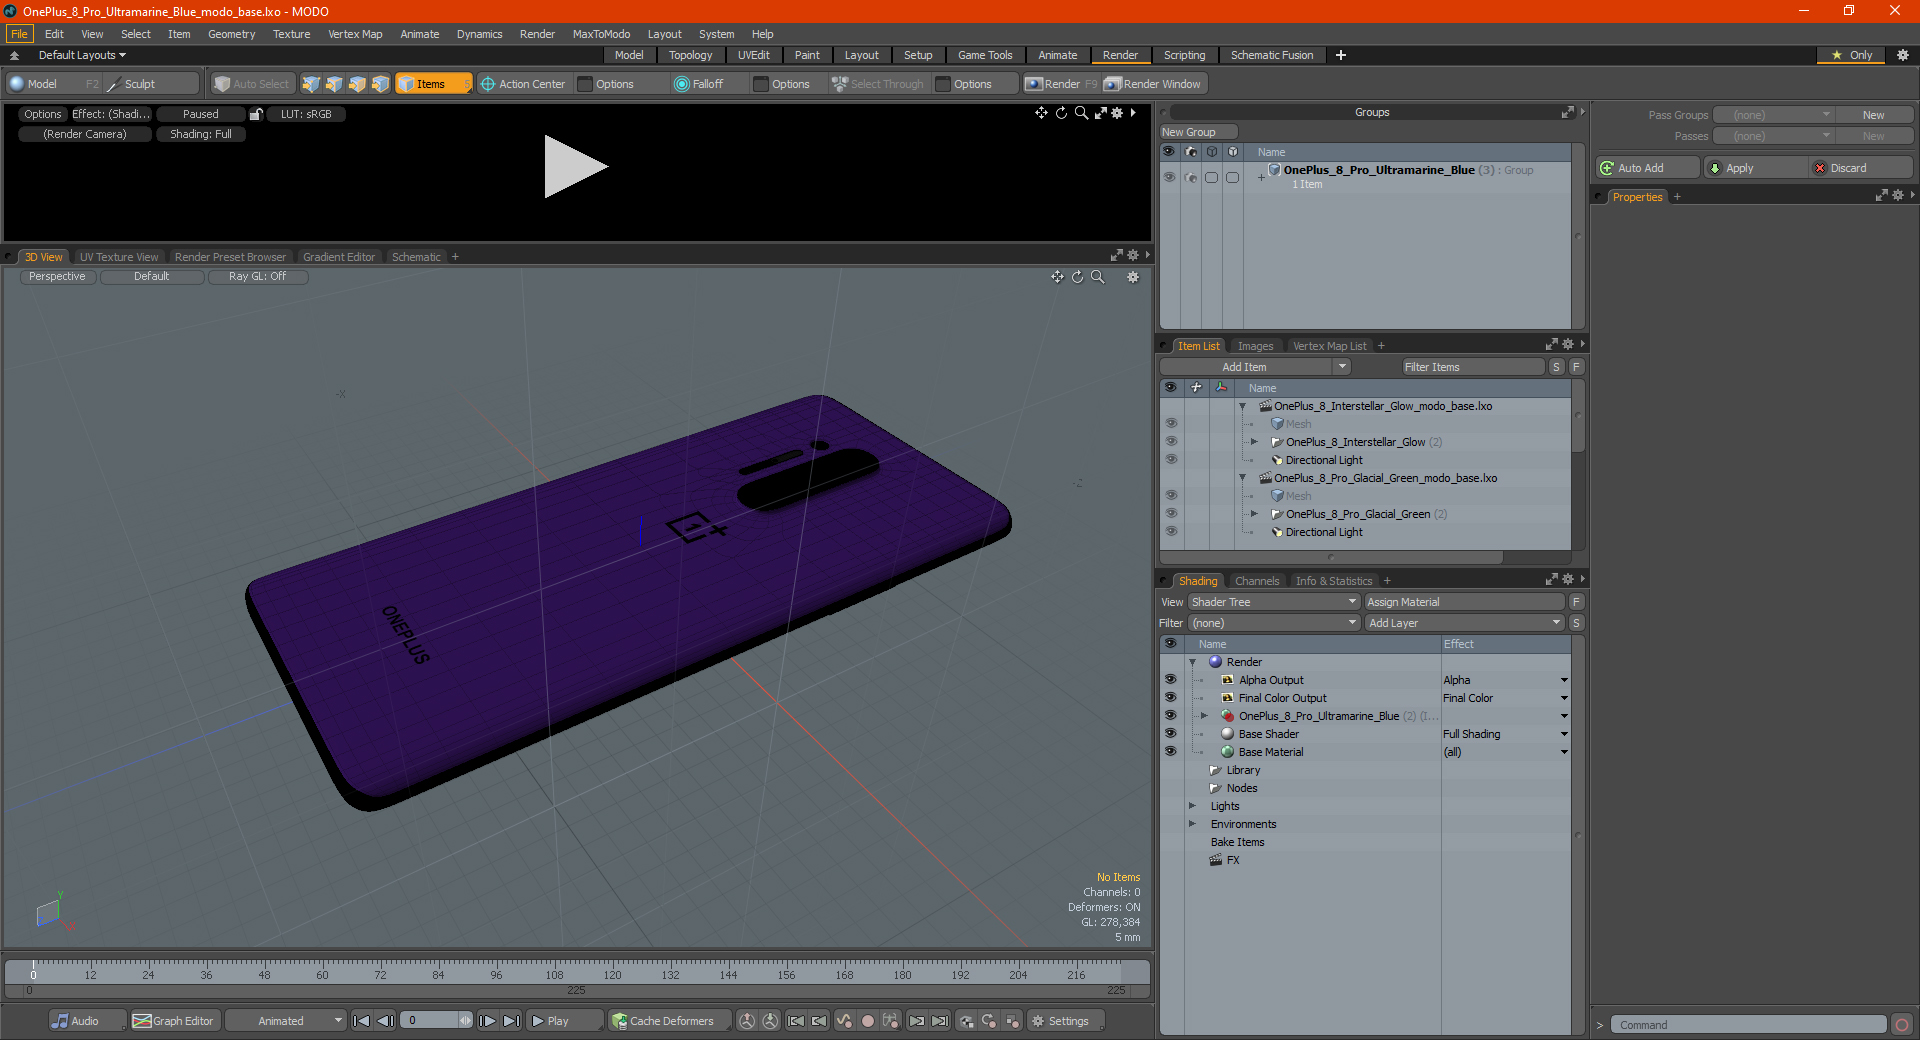
Task: Open layout gear settings top right
Action: coord(1903,55)
